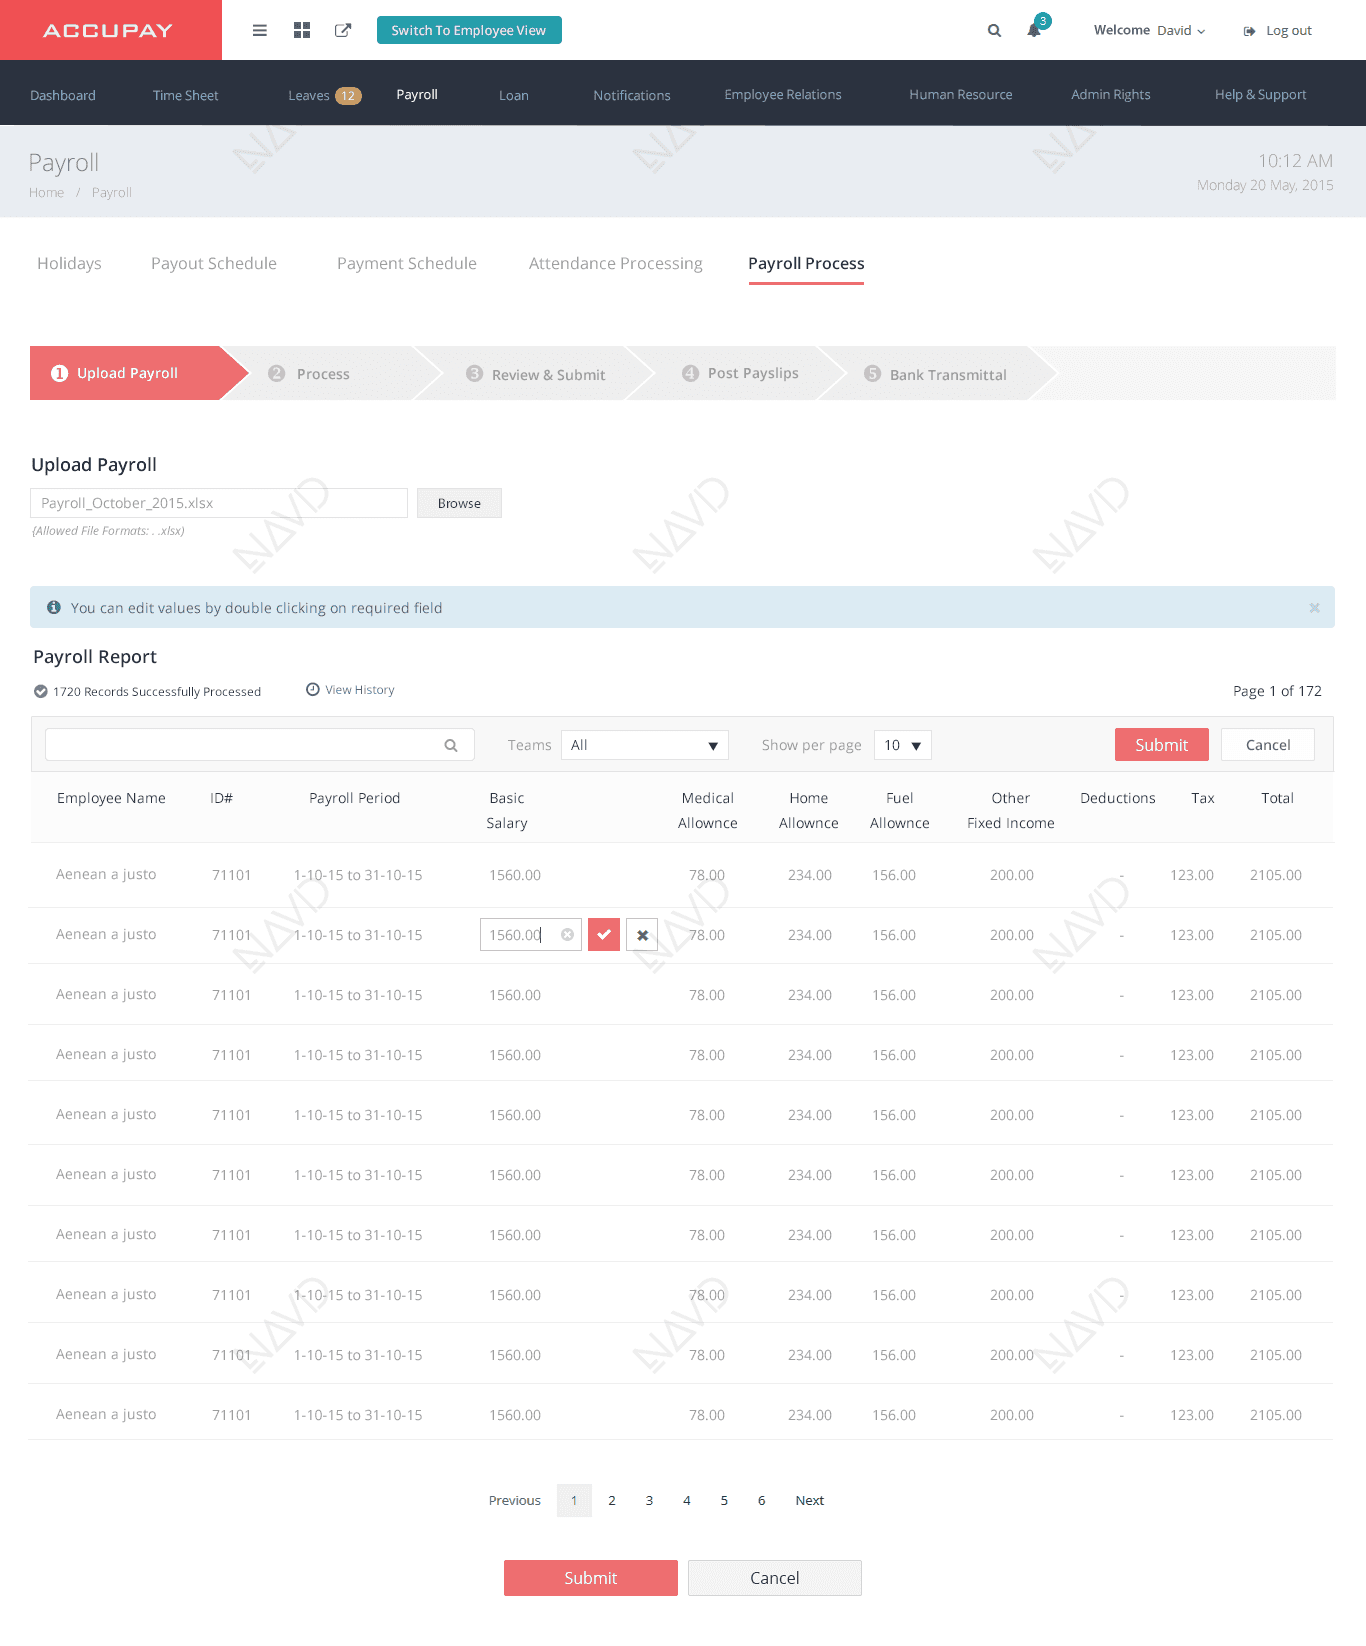Go to Dashboard in the nav bar
Viewport: 1366px width, 1646px height.
tap(63, 95)
